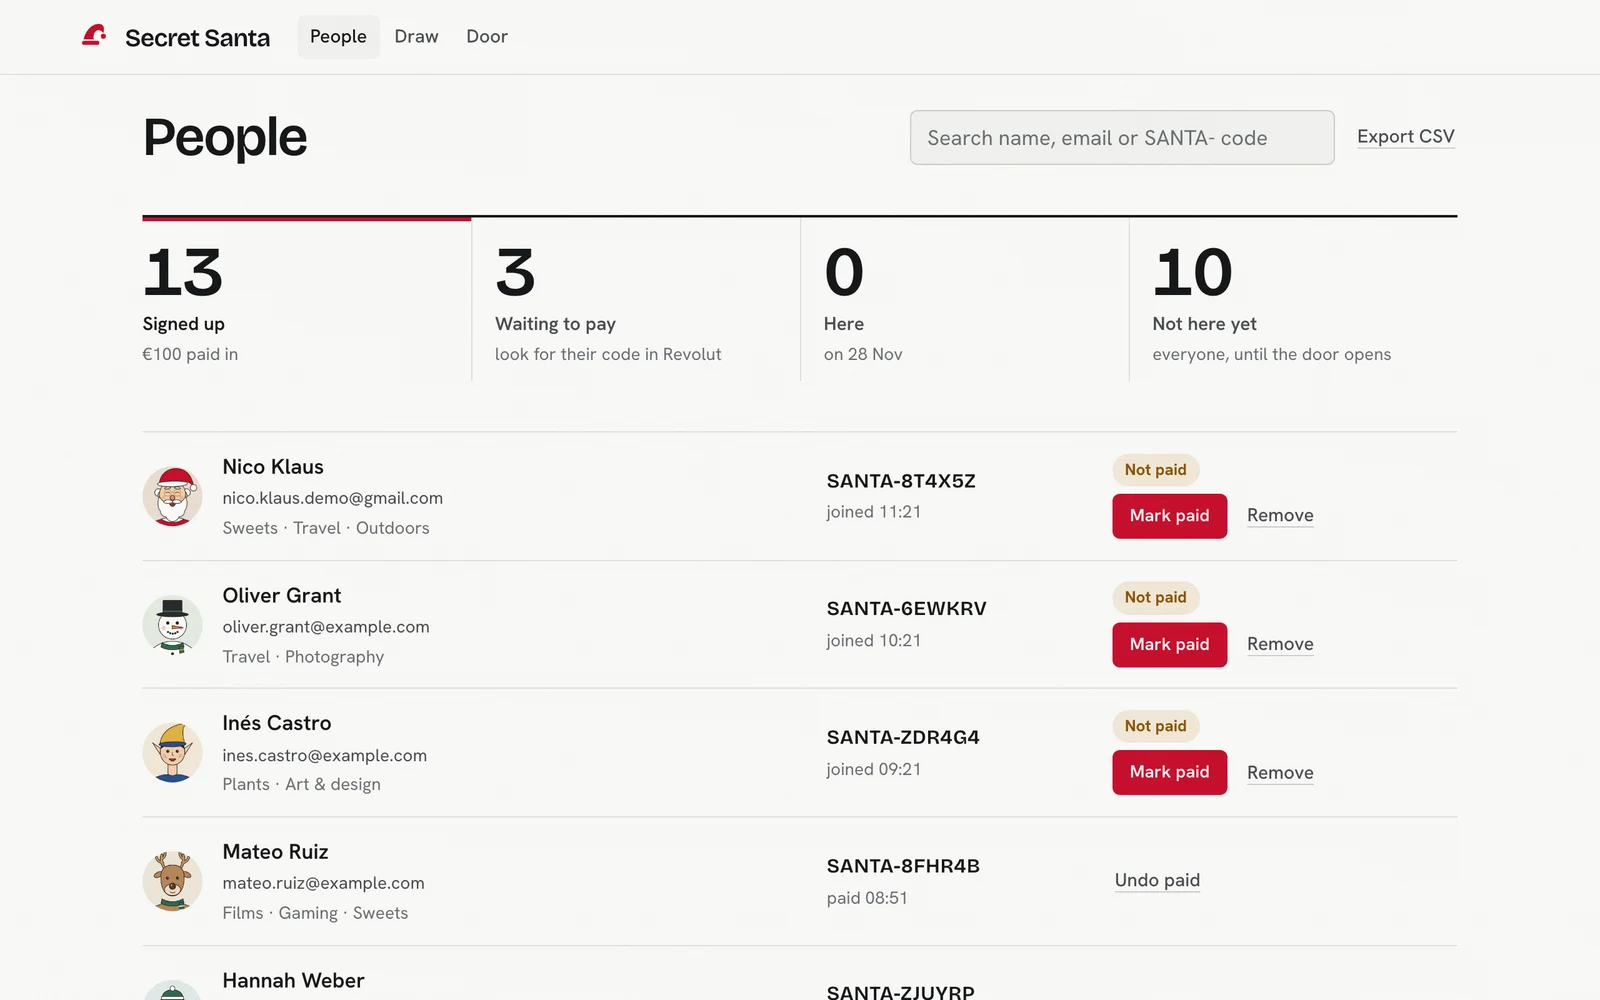Image resolution: width=1600 pixels, height=1000 pixels.
Task: Click code SANTA-6EWKRV
Action: click(x=906, y=609)
